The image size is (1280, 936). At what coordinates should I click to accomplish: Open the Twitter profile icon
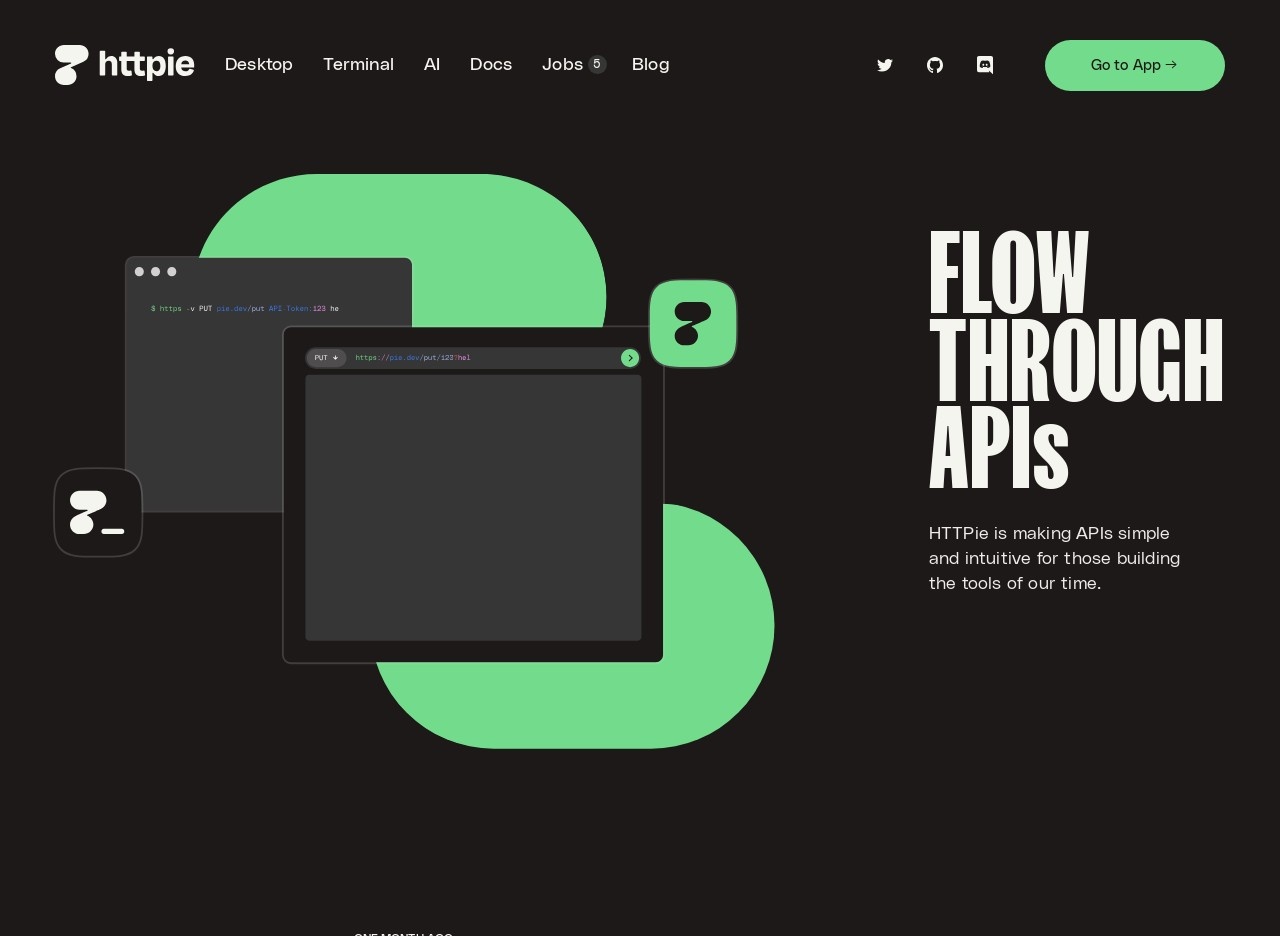[x=885, y=65]
